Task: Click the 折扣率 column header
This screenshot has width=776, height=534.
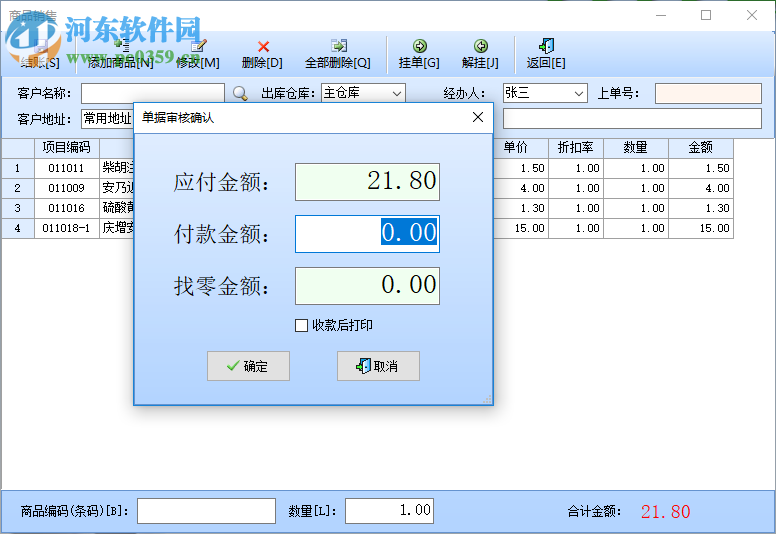Action: click(x=576, y=147)
